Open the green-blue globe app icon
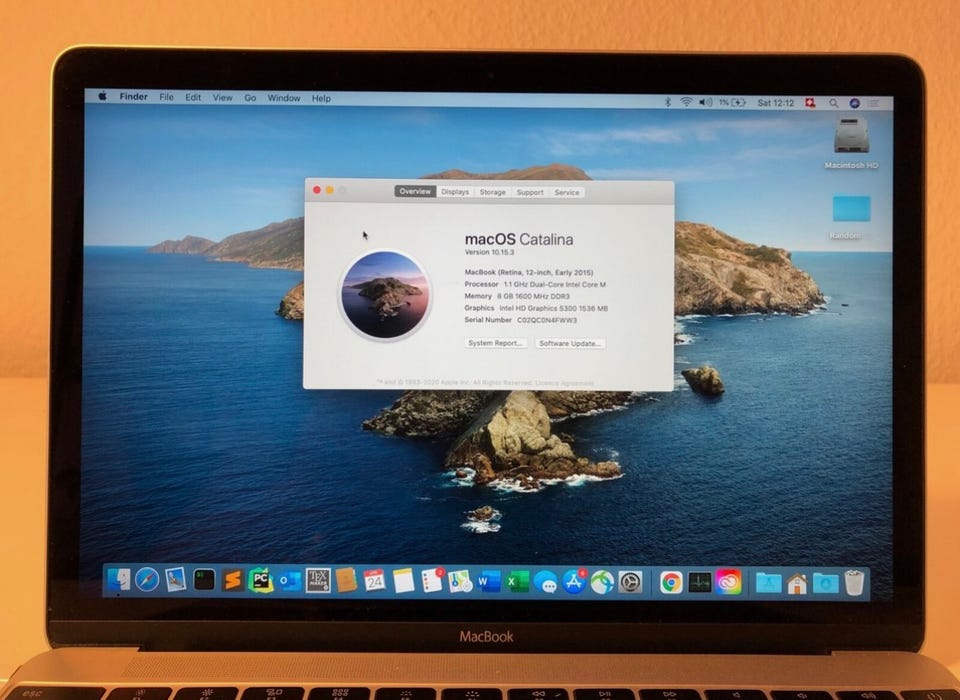This screenshot has width=960, height=700. click(x=602, y=582)
